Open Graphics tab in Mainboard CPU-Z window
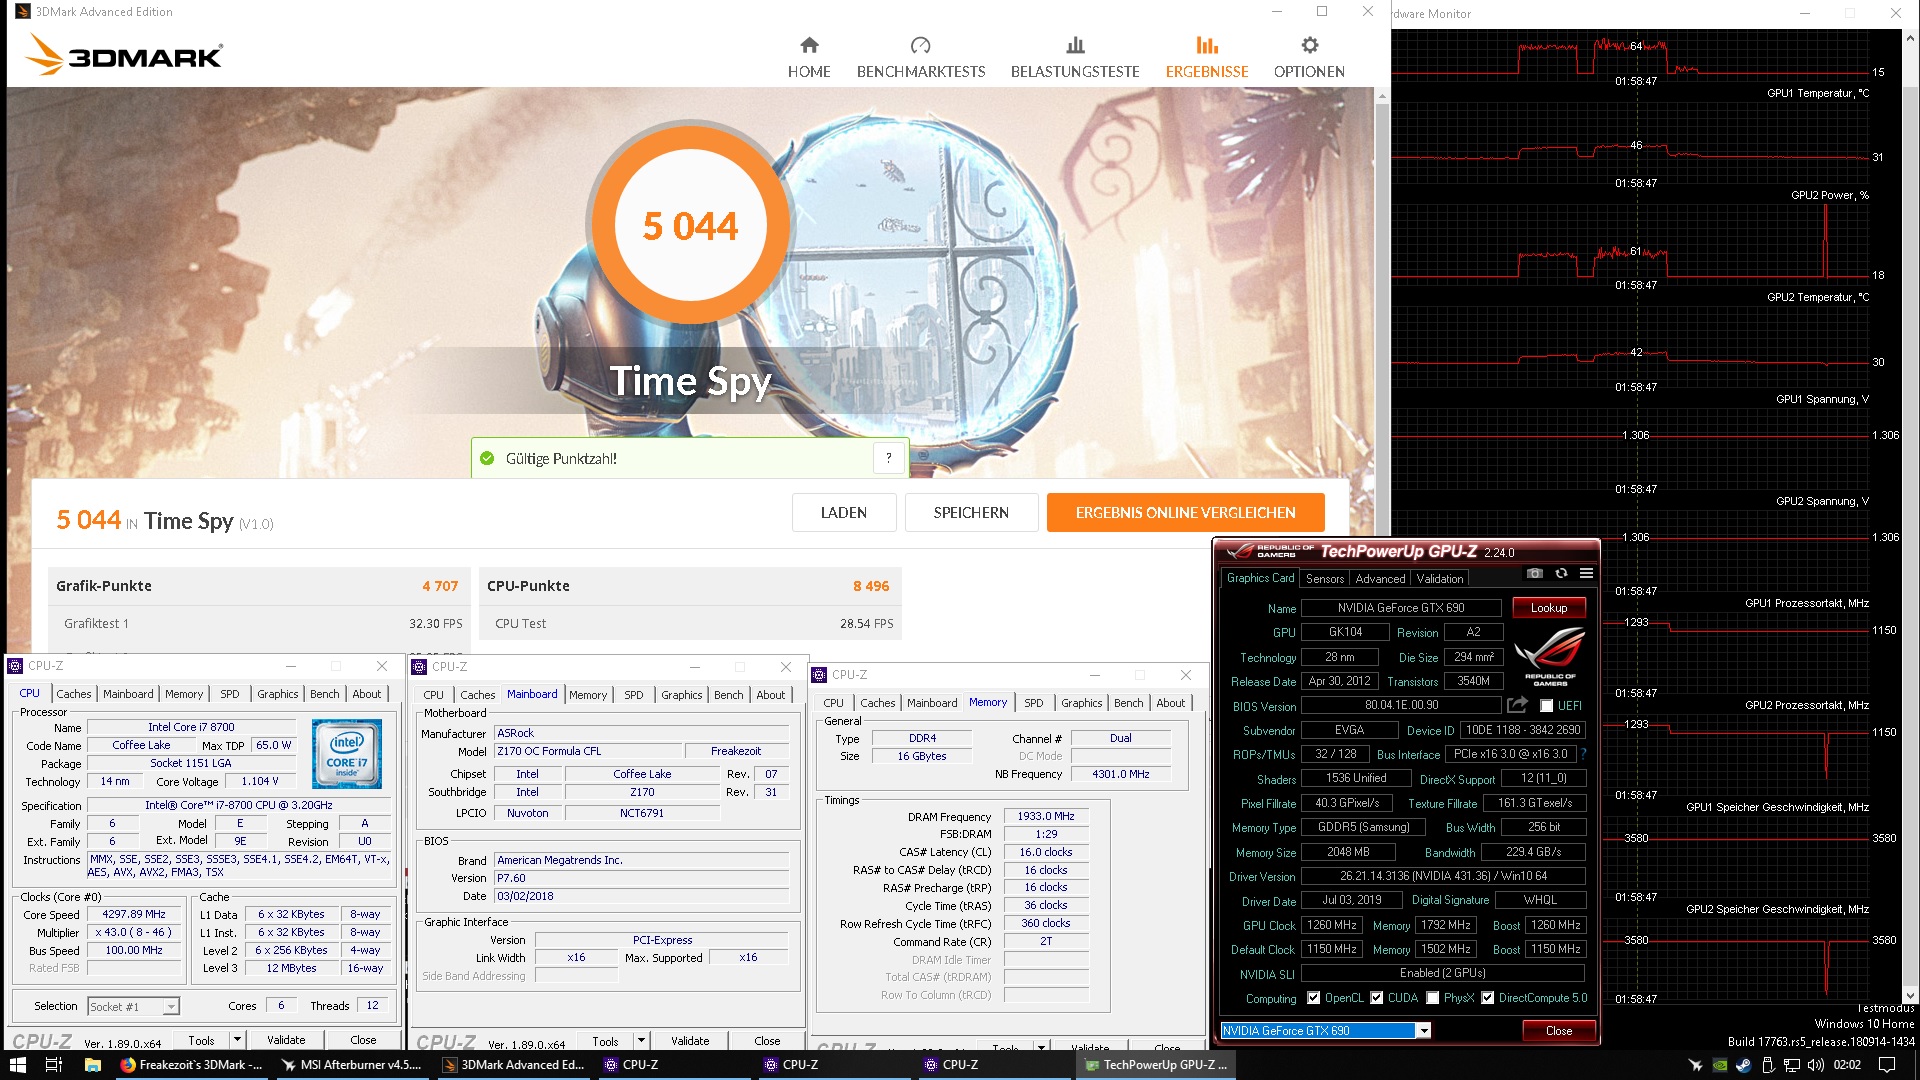The image size is (1920, 1080). click(x=682, y=695)
